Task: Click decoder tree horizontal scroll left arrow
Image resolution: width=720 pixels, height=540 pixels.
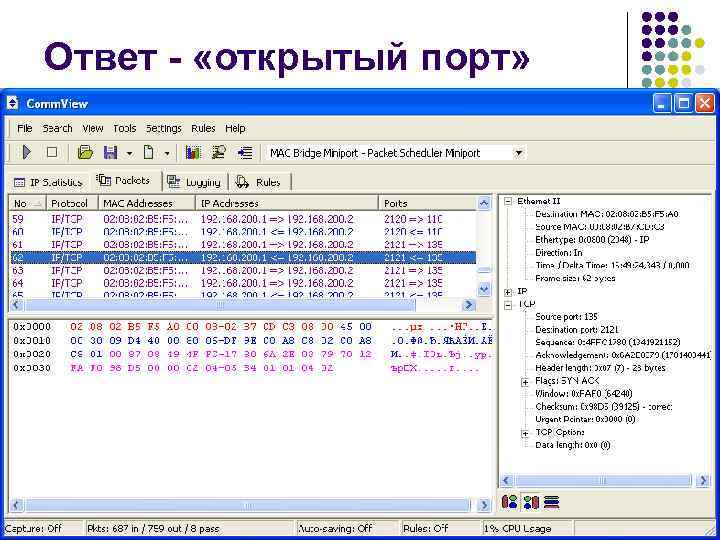Action: click(507, 481)
